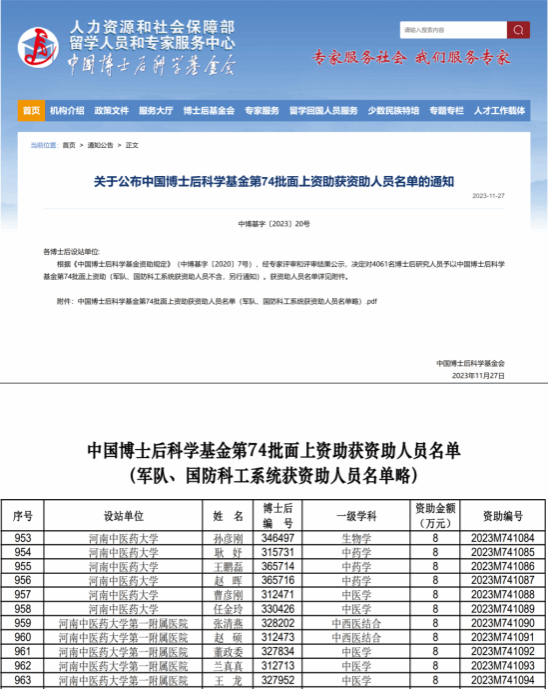This screenshot has height=690, width=548.
Task: Click 河南中医药大学 in row 958
Action: 123,609
